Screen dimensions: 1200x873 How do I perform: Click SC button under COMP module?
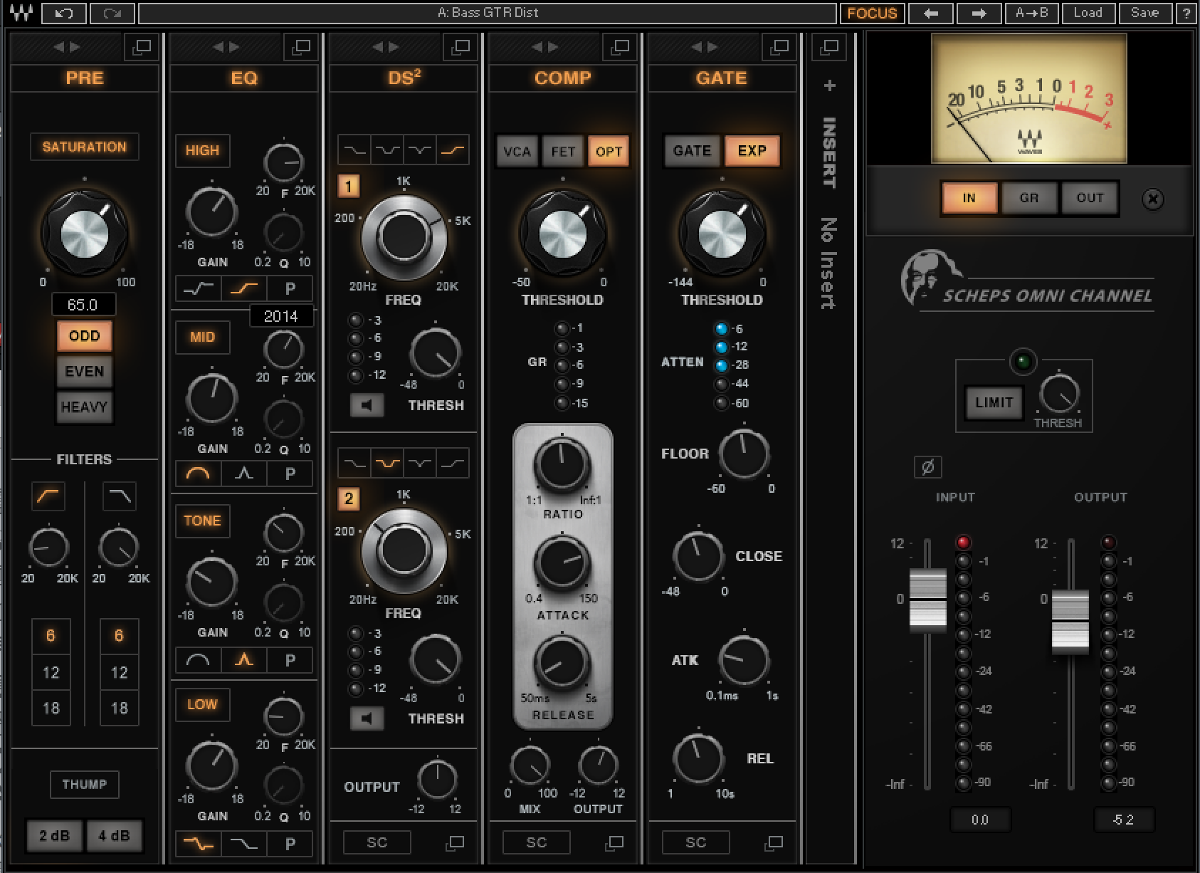[536, 843]
